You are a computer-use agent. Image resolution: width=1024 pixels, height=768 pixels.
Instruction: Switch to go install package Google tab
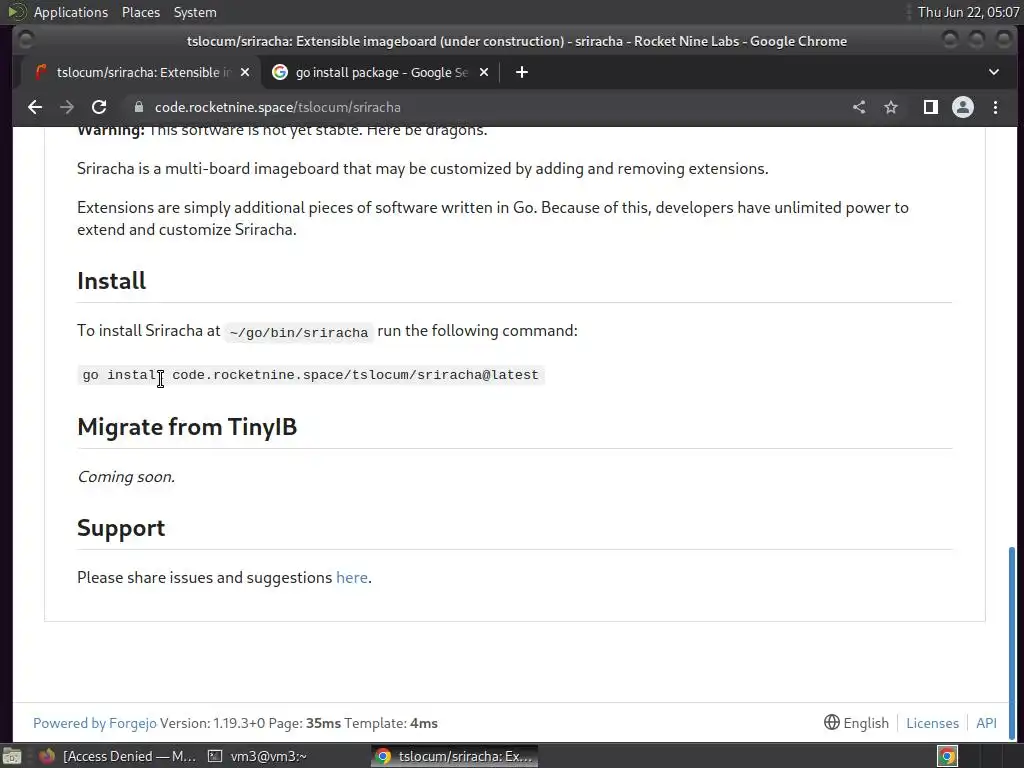(381, 72)
